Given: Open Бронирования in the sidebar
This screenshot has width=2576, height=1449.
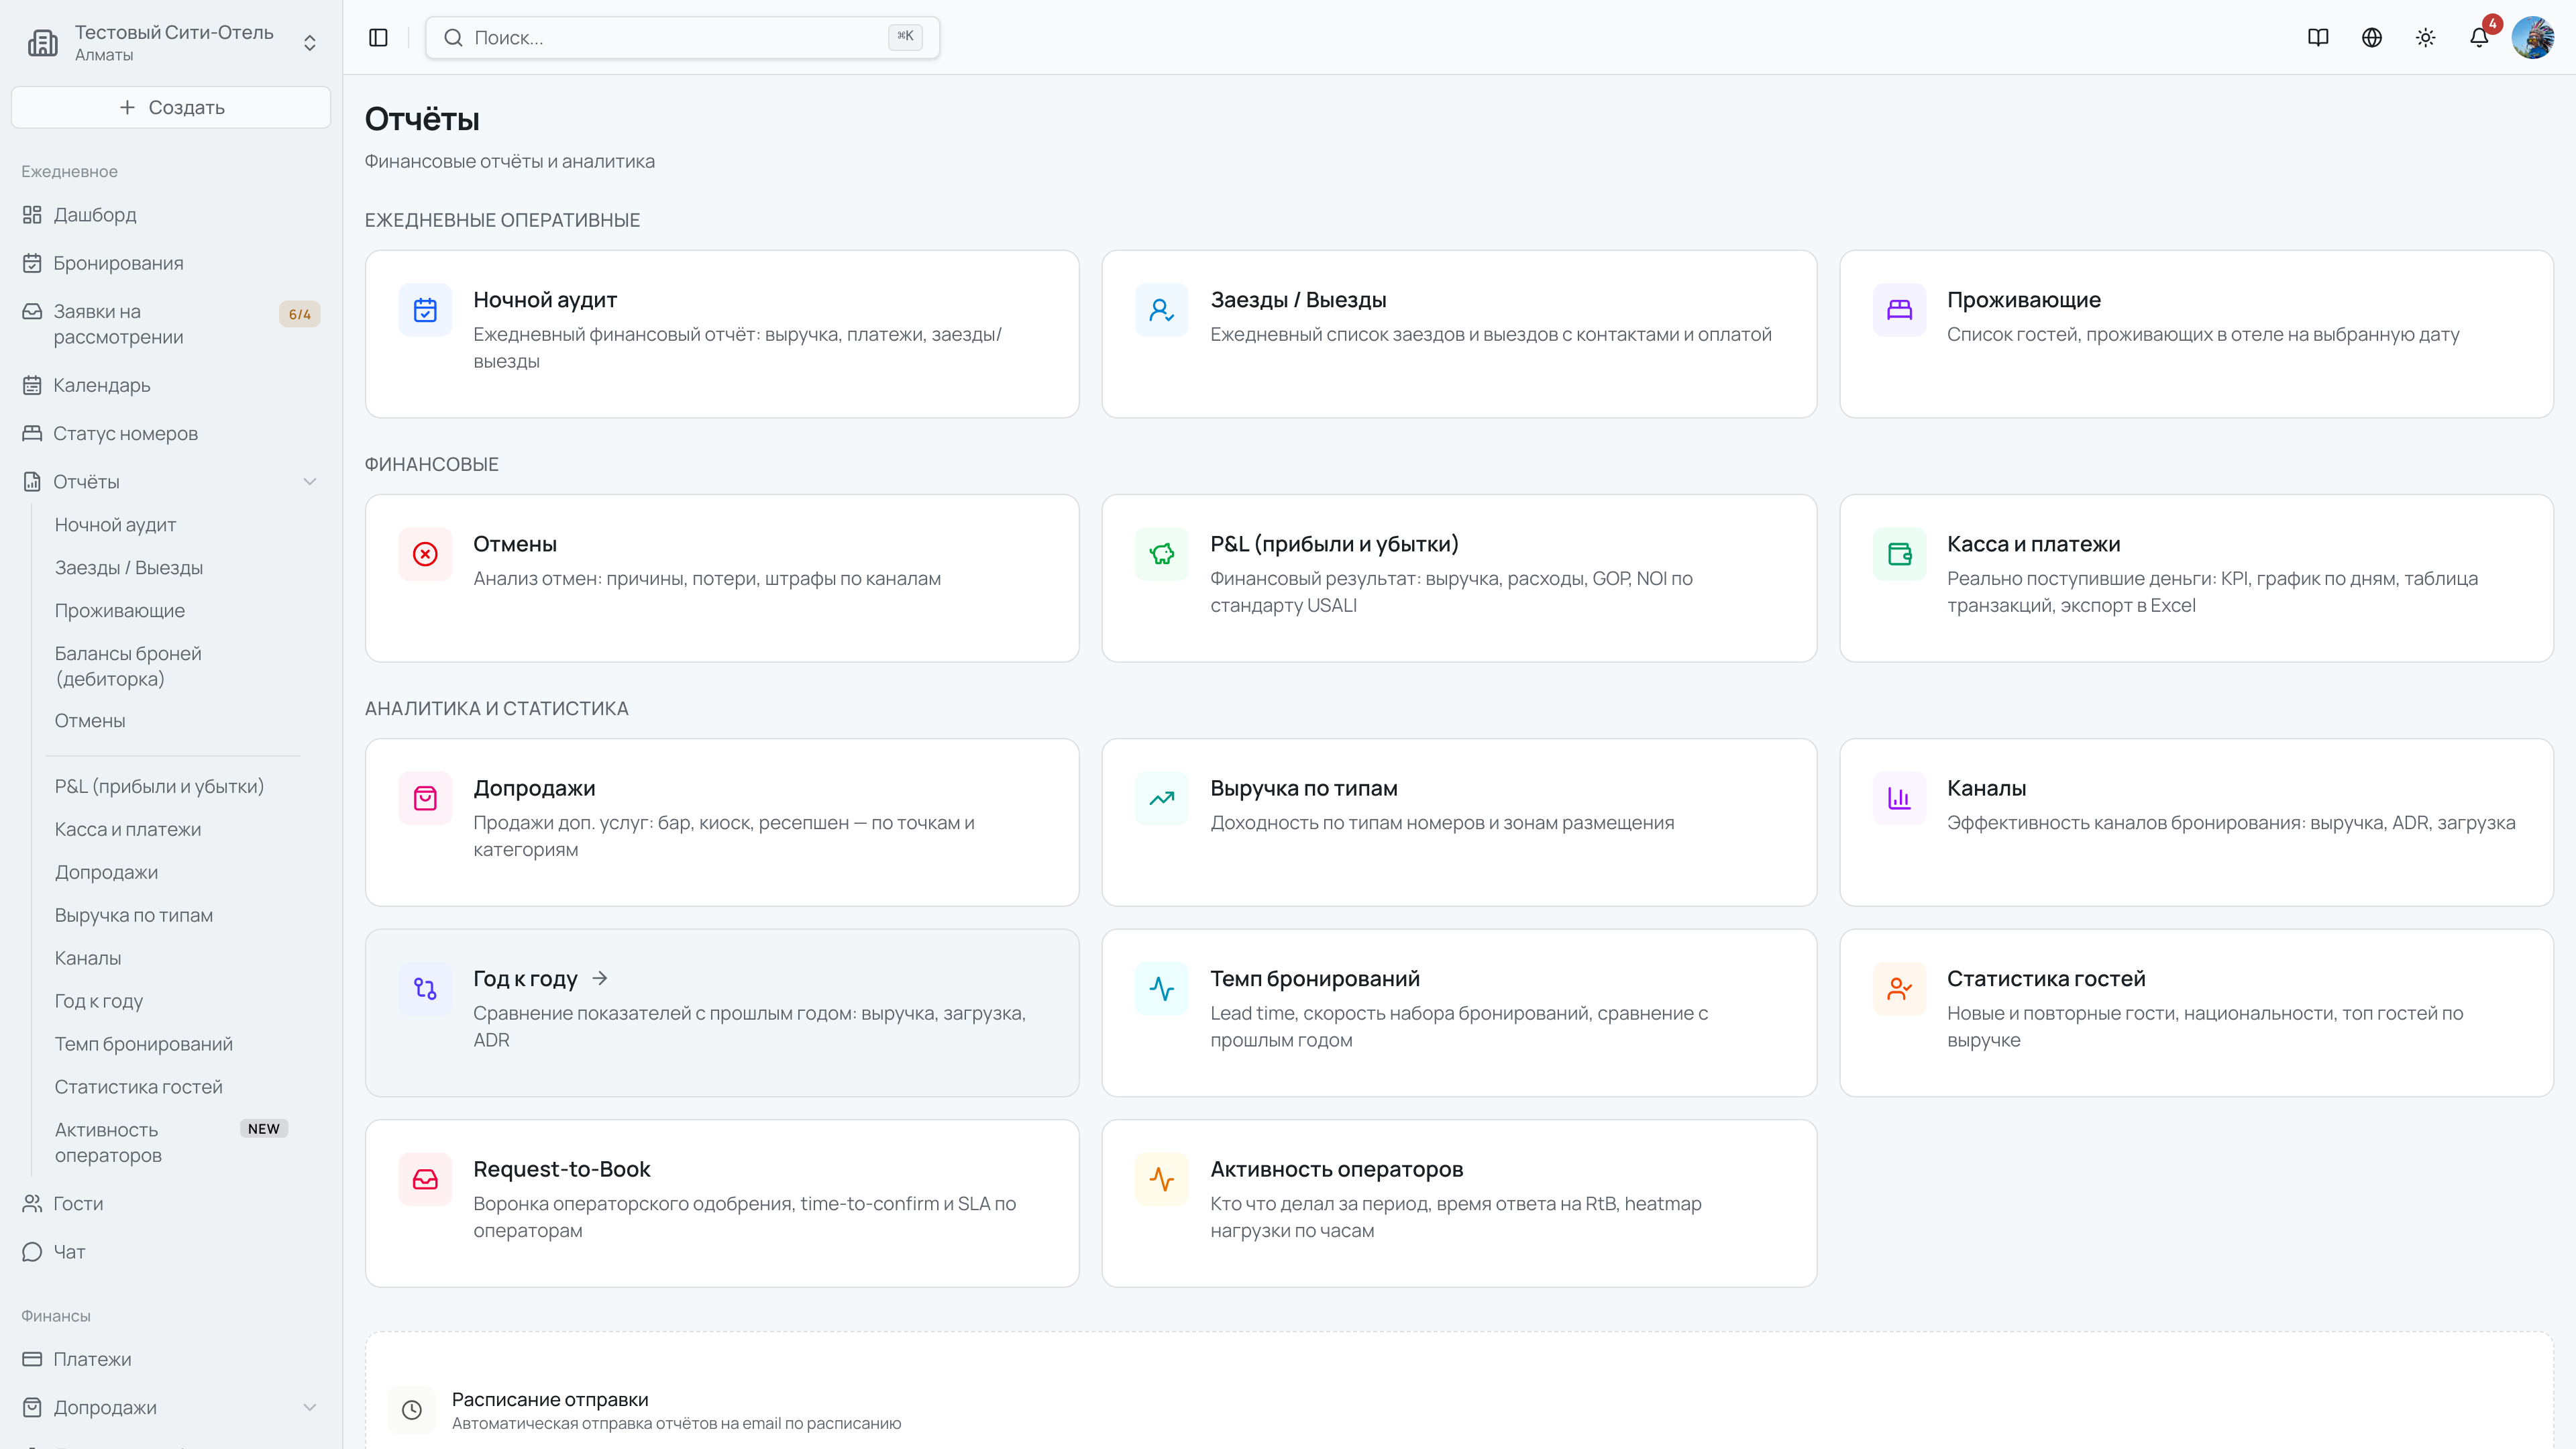Looking at the screenshot, I should 171,263.
